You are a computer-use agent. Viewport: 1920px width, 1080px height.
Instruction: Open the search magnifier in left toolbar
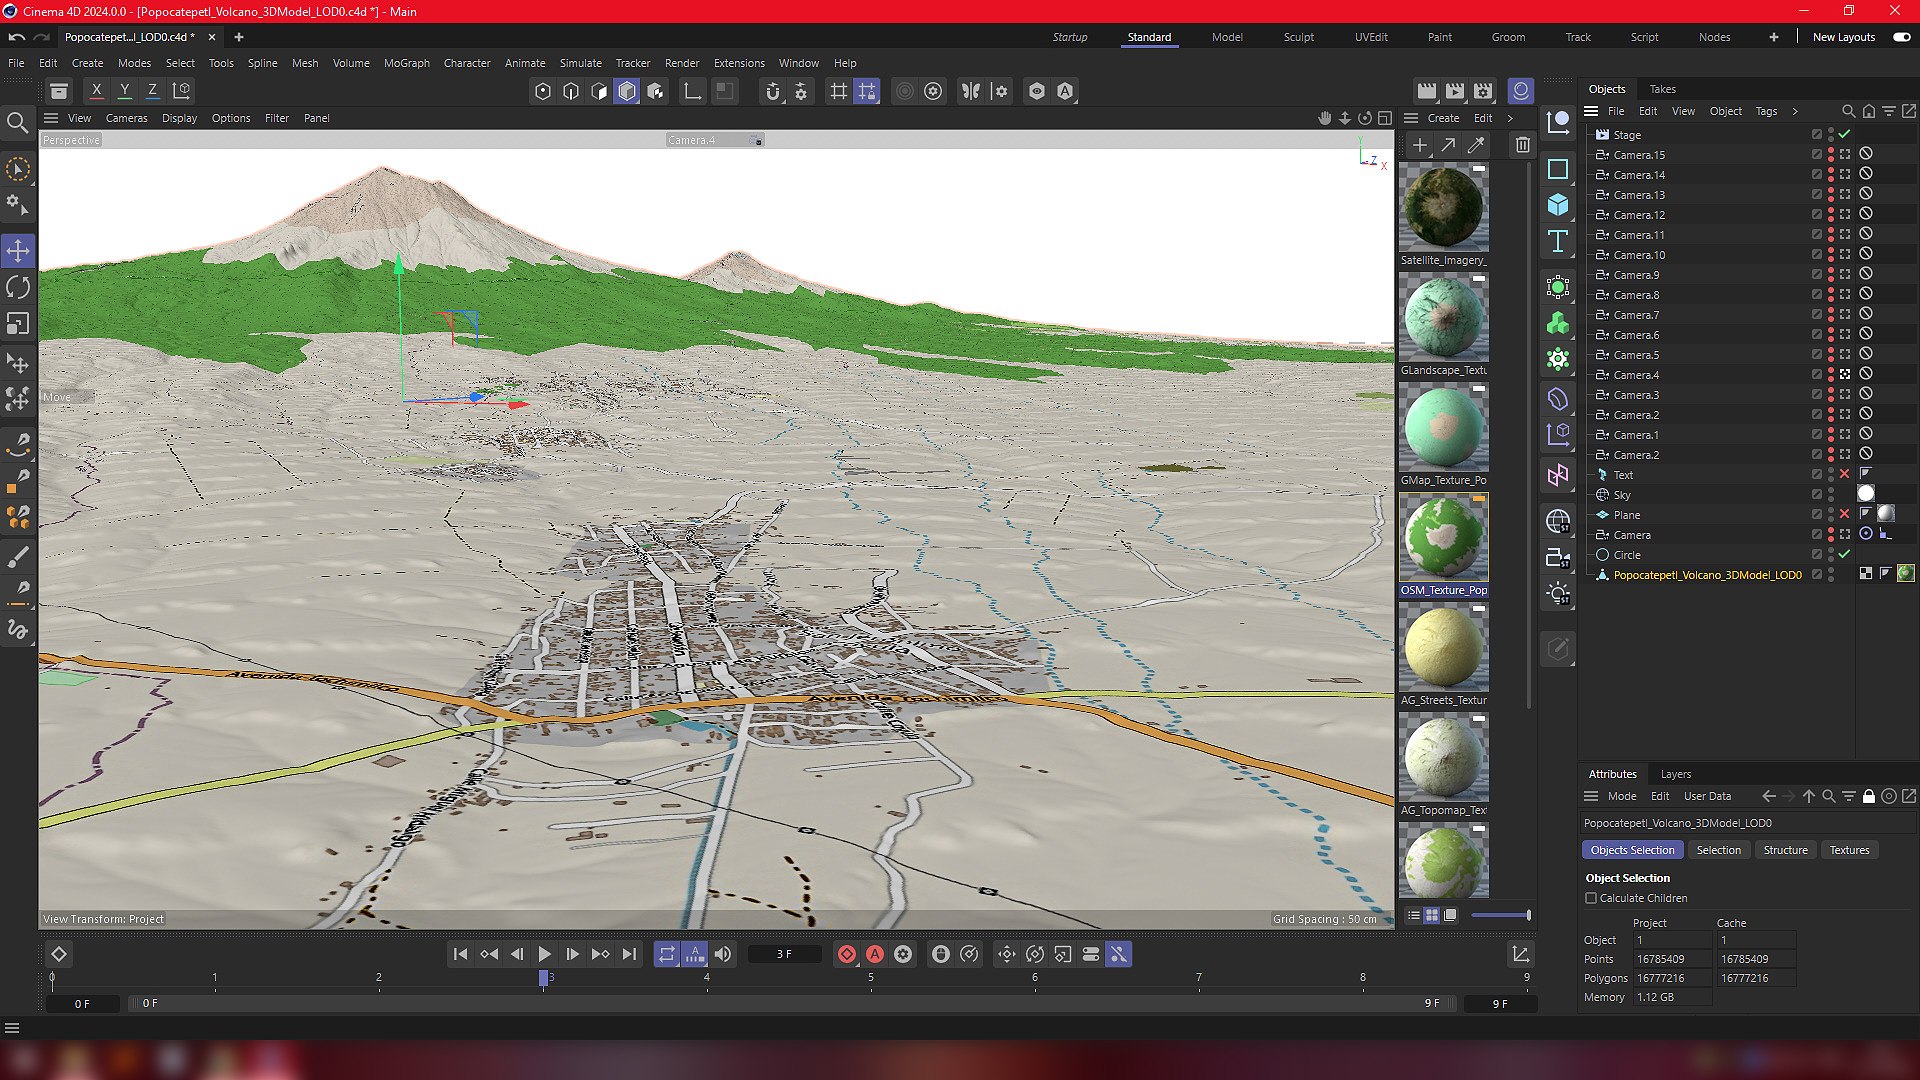[x=17, y=123]
